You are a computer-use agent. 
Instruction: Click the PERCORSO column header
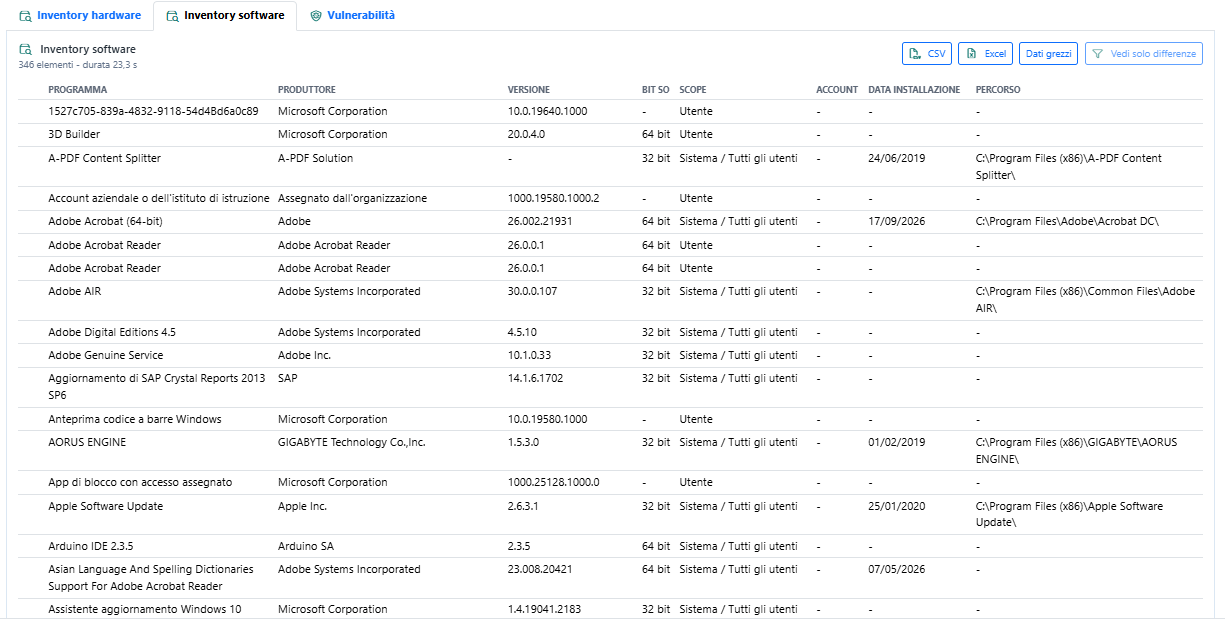tap(998, 90)
